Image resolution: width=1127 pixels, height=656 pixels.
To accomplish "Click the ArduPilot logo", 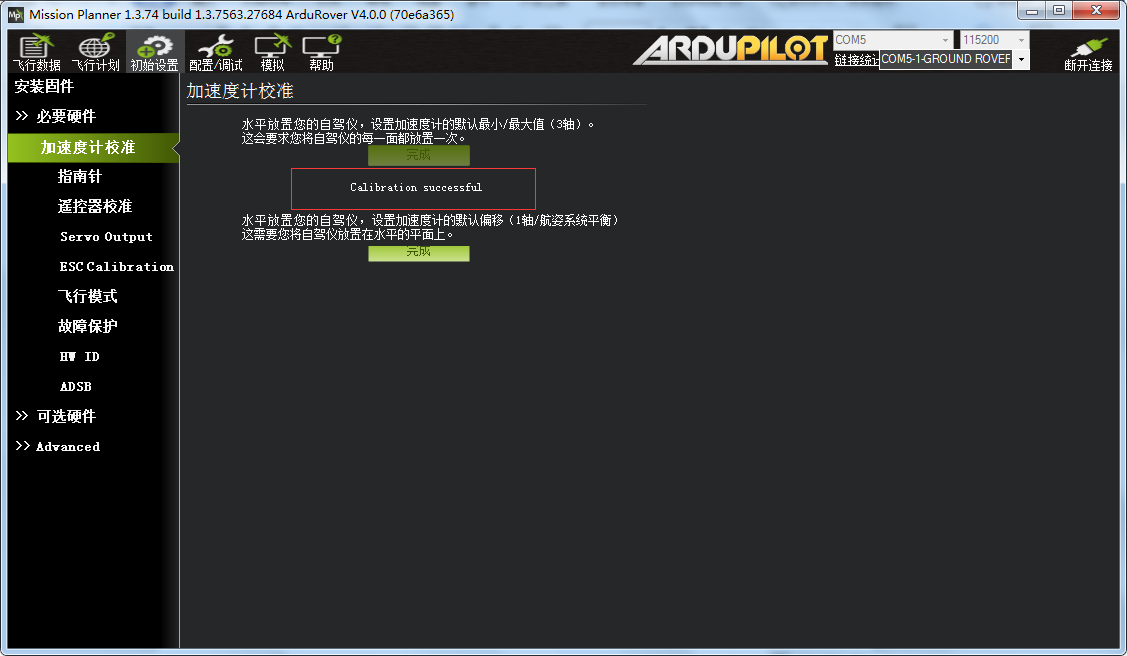I will tap(730, 49).
